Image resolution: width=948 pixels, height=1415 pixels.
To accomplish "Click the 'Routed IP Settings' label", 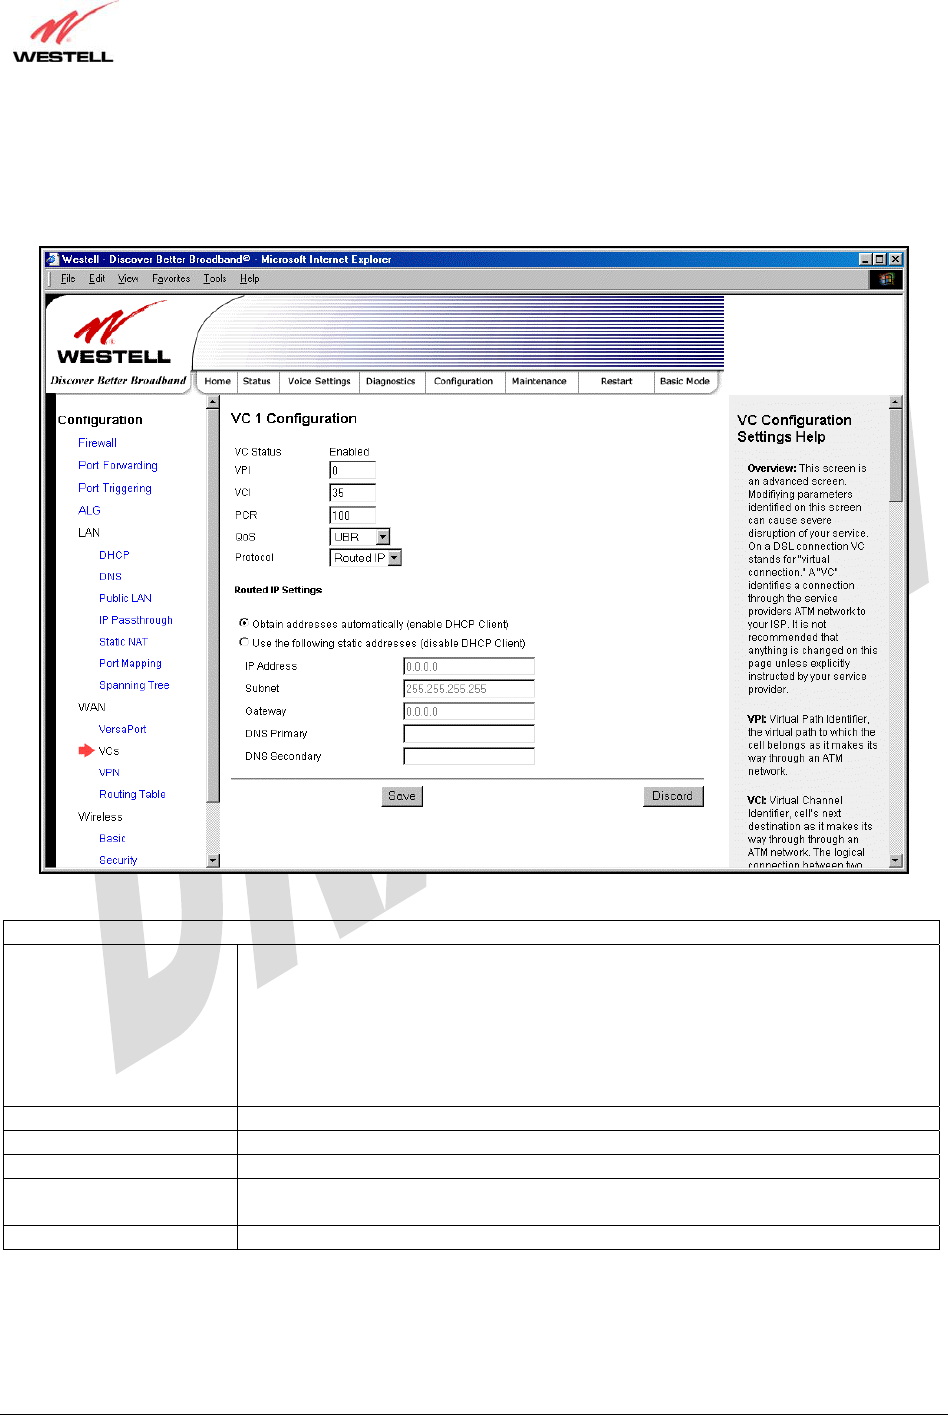I will [278, 590].
